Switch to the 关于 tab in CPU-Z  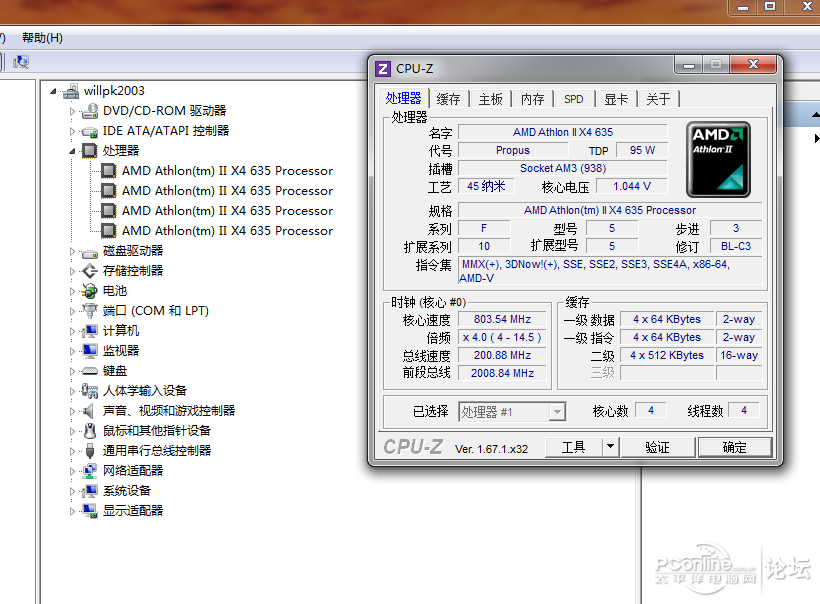658,99
